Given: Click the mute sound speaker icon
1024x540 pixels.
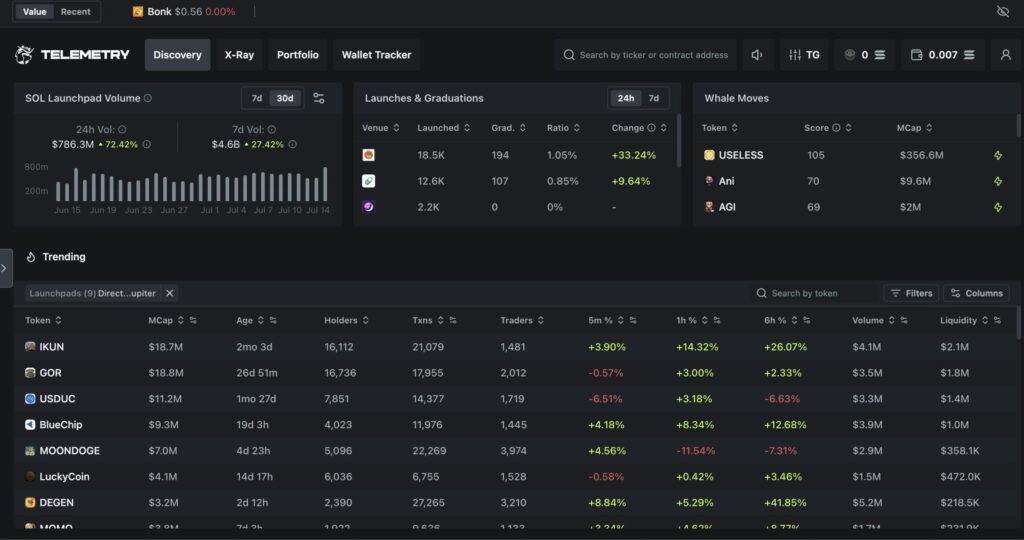Looking at the screenshot, I should [x=757, y=55].
